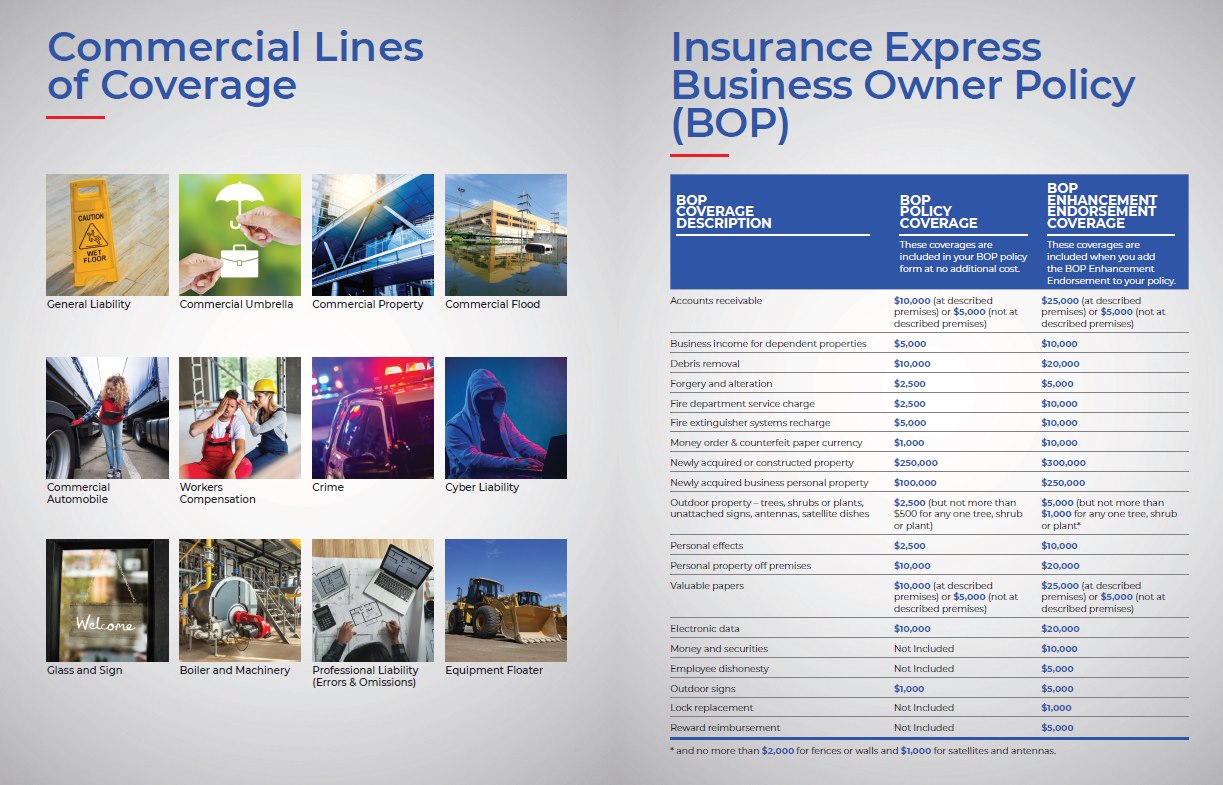
Task: Click enhancement $20,000 in Electronic data row
Action: click(x=1060, y=629)
